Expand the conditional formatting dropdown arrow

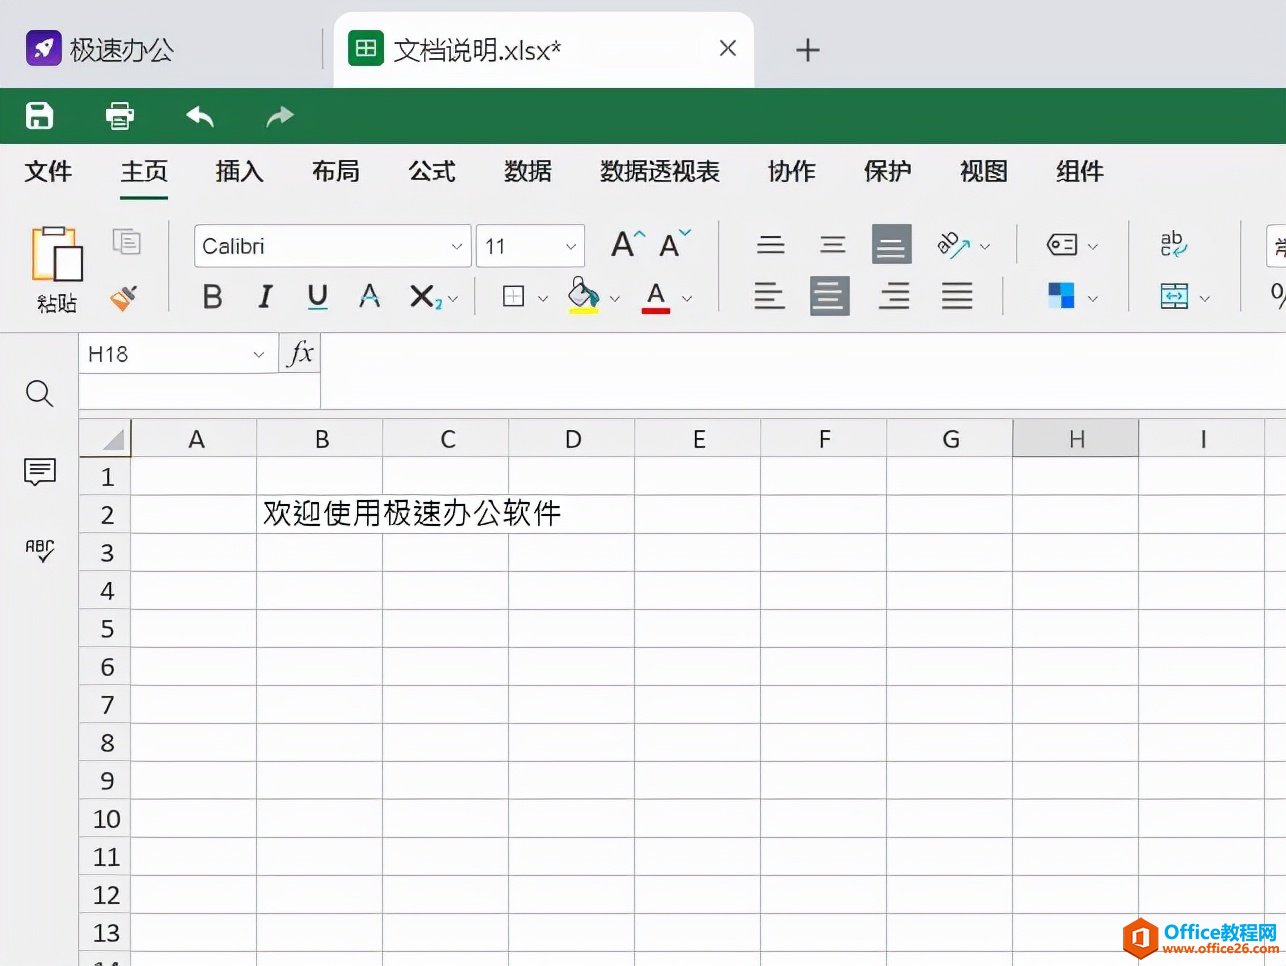pos(1093,298)
